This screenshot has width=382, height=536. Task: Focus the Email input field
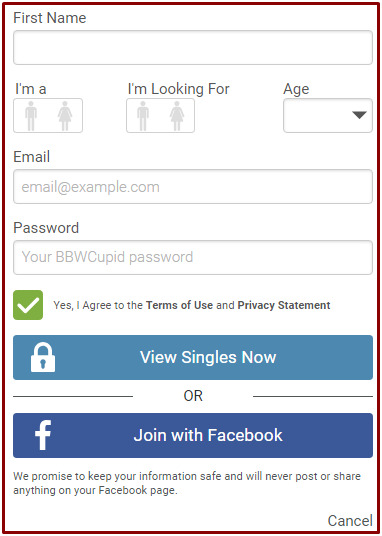pos(193,187)
